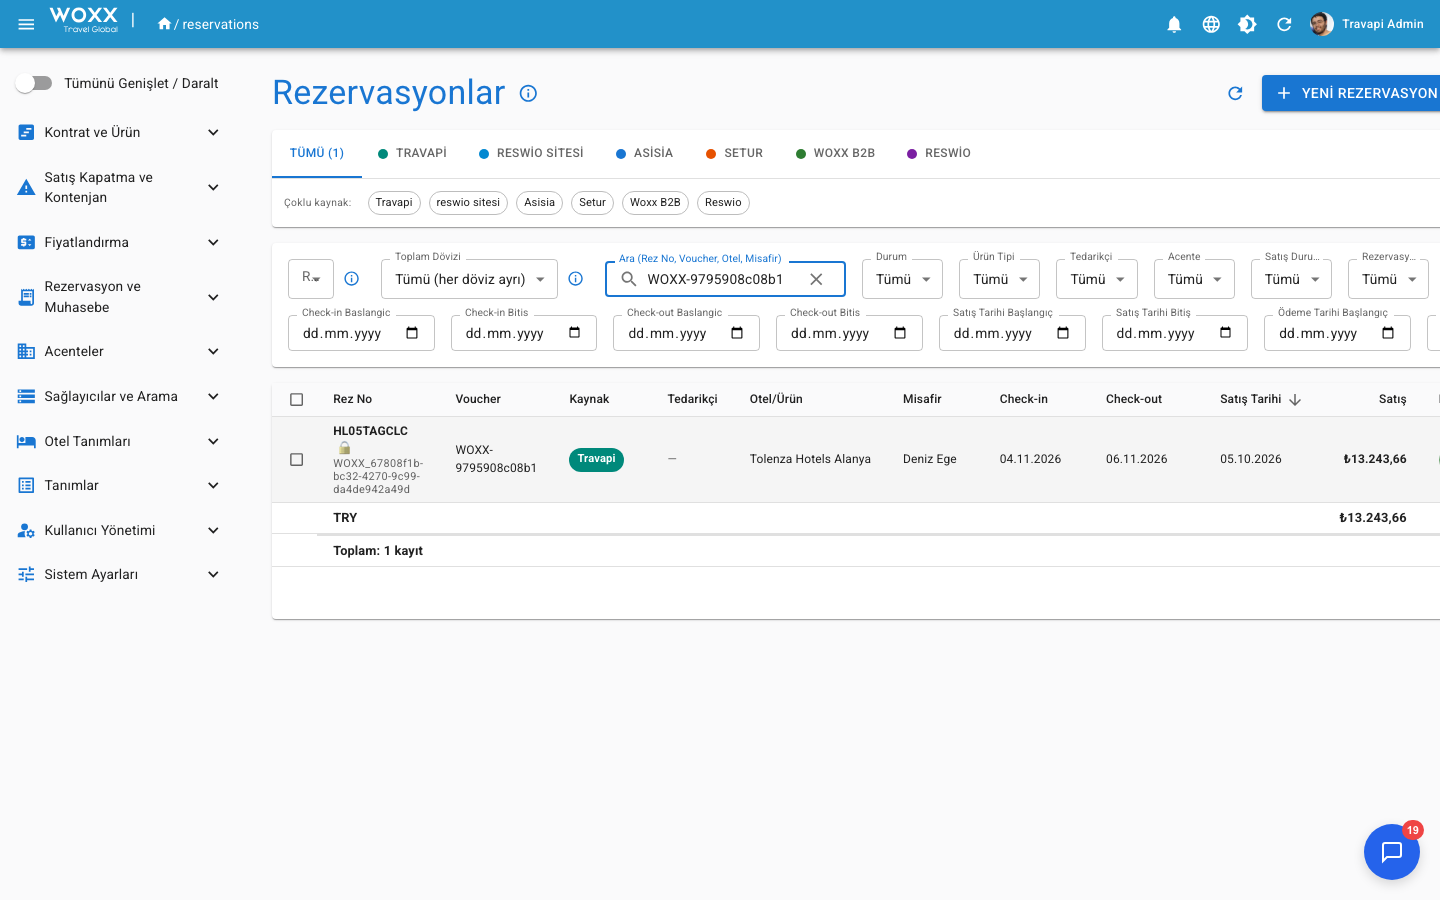Open Toplam Dövizi dropdown
The width and height of the screenshot is (1440, 900).
469,279
